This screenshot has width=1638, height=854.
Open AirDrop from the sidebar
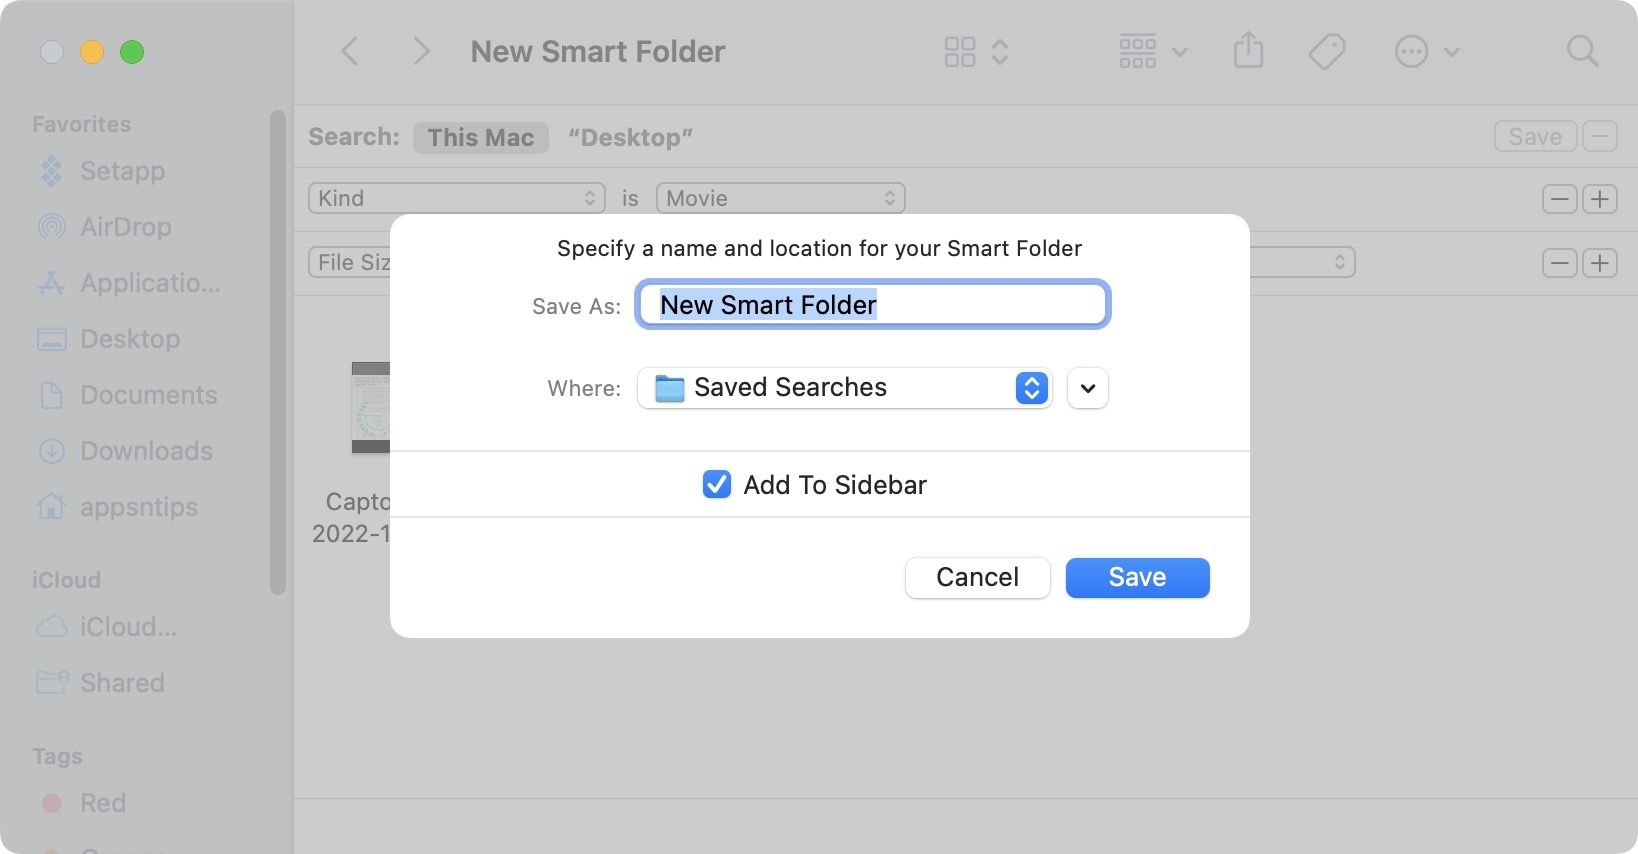pyautogui.click(x=125, y=227)
